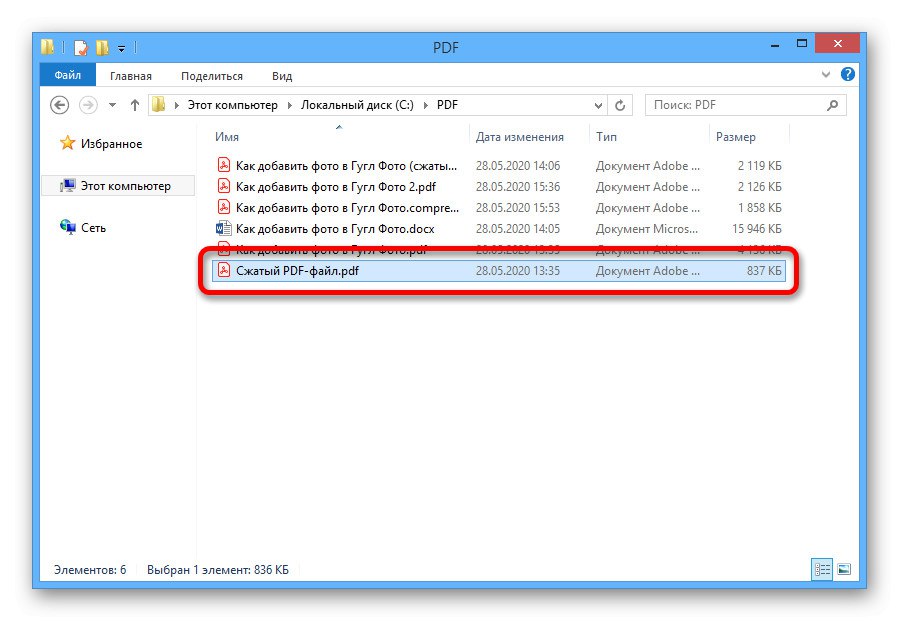Screen dimensions: 899x621
Task: Switch to large thumbnails view in status bar
Action: pos(845,569)
